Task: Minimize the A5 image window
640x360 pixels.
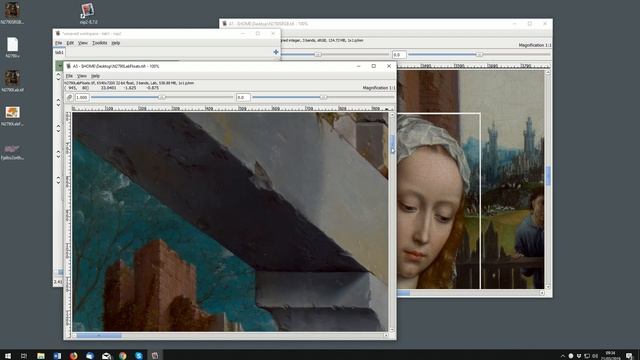Action: click(x=358, y=66)
